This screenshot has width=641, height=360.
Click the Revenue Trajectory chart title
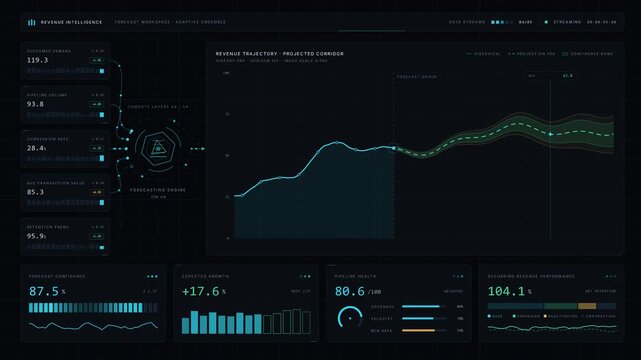coord(280,54)
